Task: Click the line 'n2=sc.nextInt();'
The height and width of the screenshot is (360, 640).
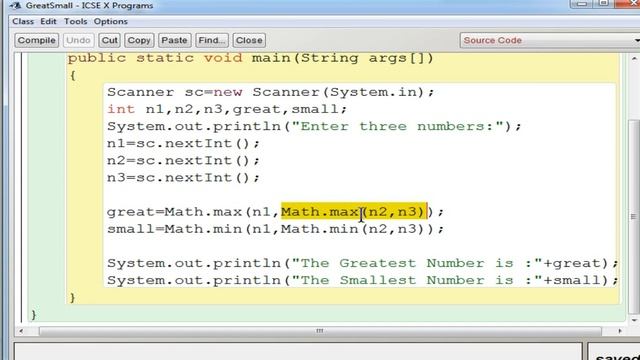Action: [x=183, y=161]
